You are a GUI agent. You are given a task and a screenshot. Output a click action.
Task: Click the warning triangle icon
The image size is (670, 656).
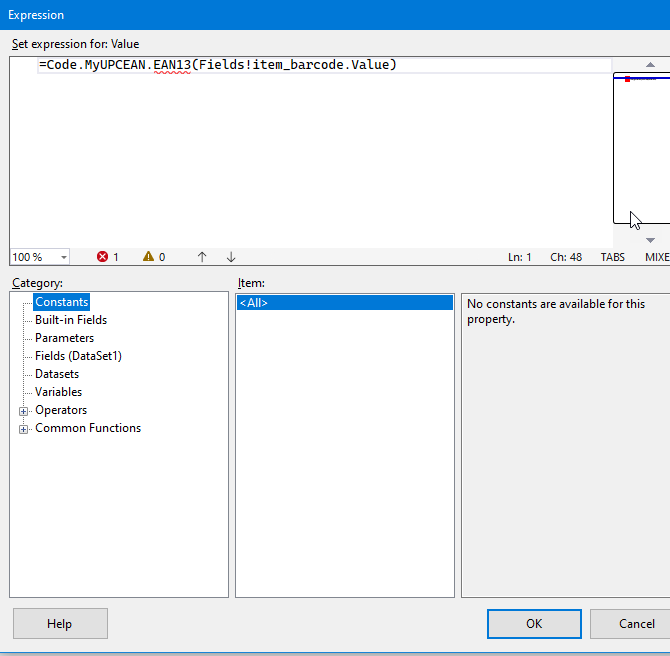pos(148,256)
